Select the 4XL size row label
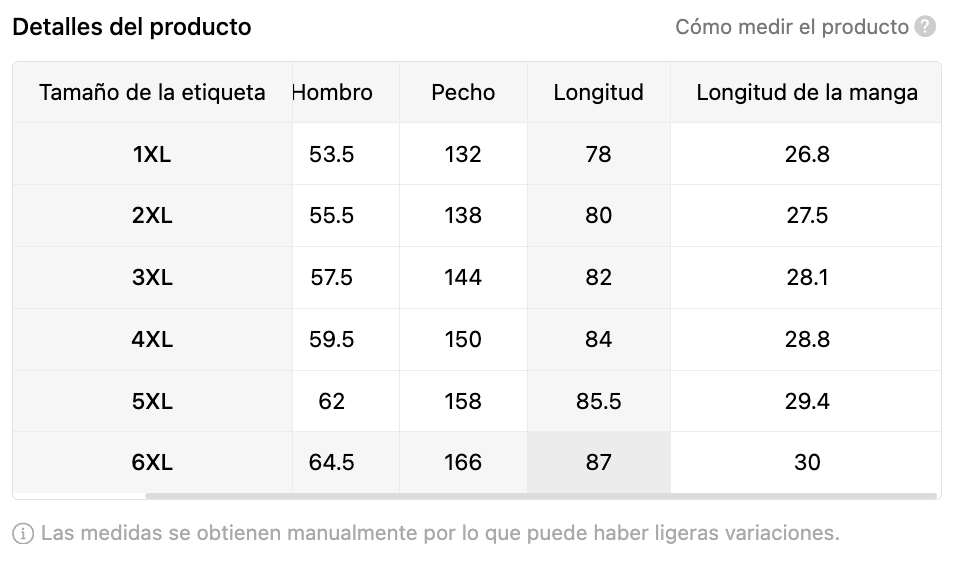This screenshot has width=958, height=564. click(x=152, y=340)
